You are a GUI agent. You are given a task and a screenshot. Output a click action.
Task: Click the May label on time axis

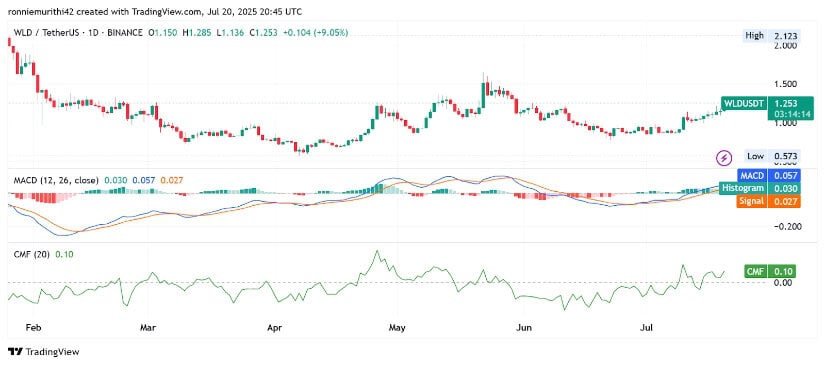click(397, 328)
